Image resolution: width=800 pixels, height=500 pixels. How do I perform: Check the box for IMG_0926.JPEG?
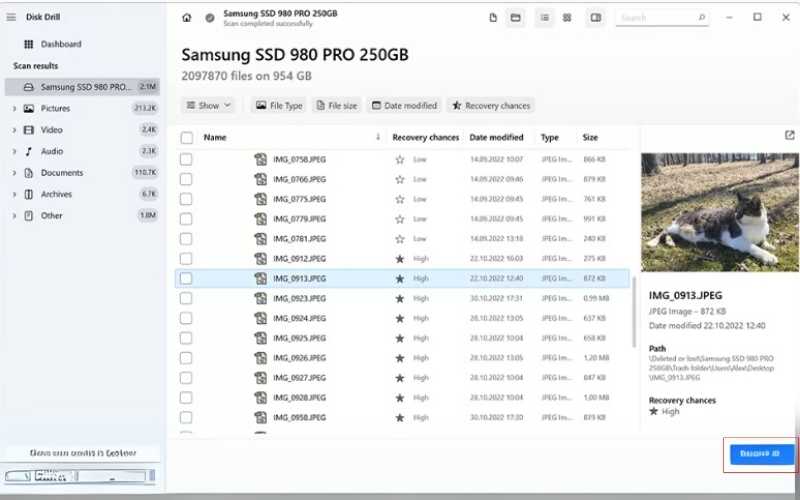pos(186,358)
